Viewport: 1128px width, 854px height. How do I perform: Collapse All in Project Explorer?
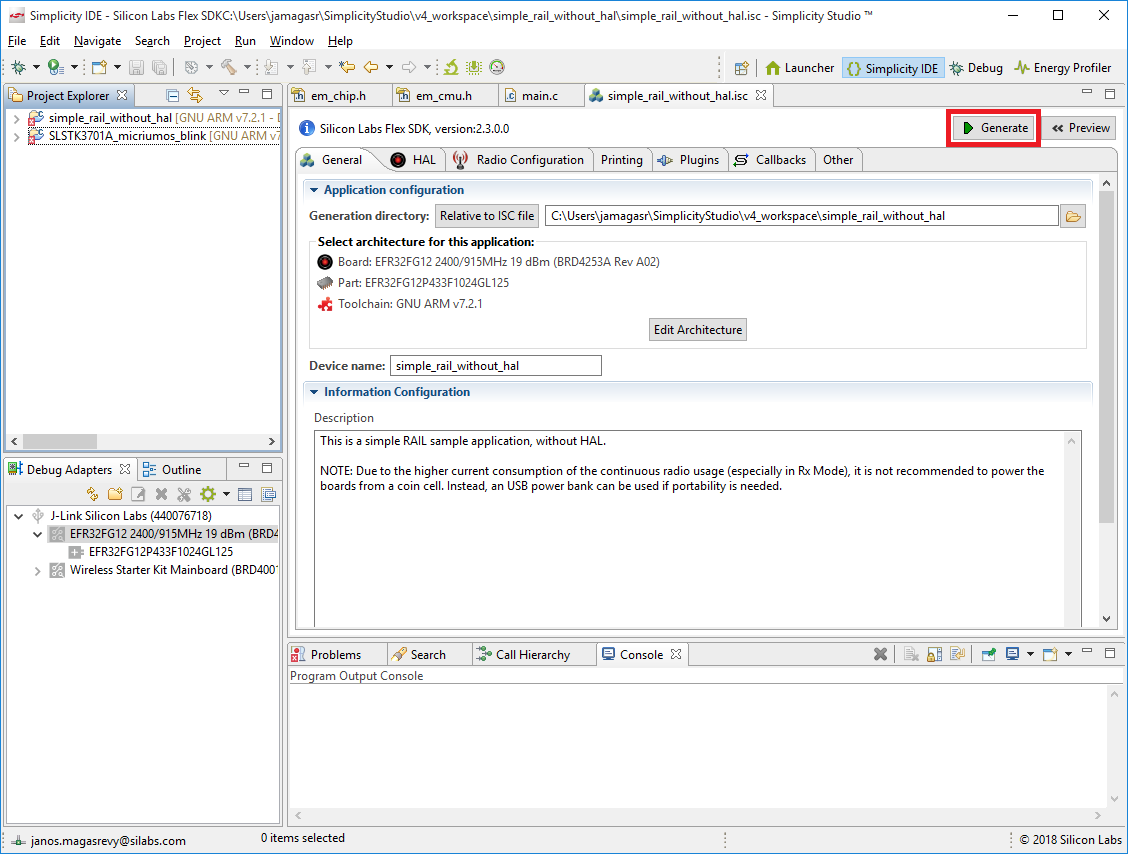click(173, 95)
